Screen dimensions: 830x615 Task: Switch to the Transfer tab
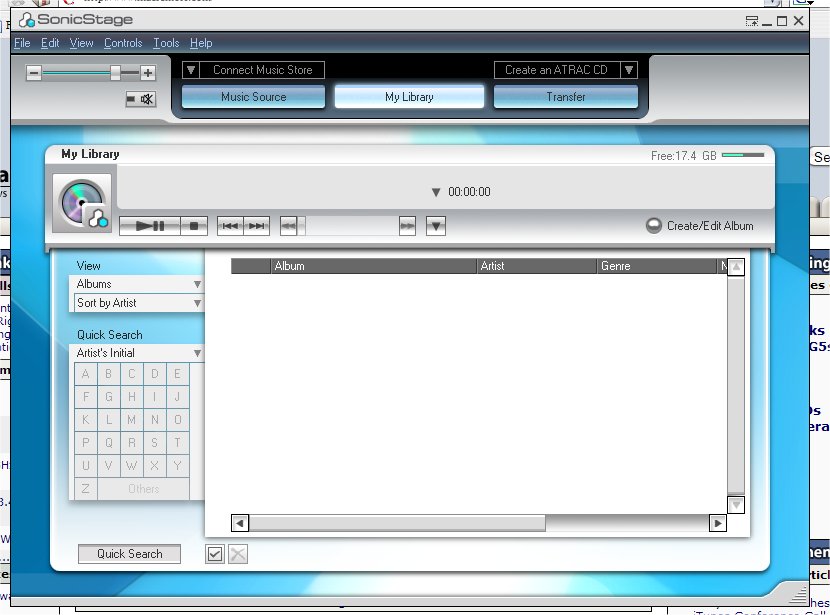coord(566,97)
